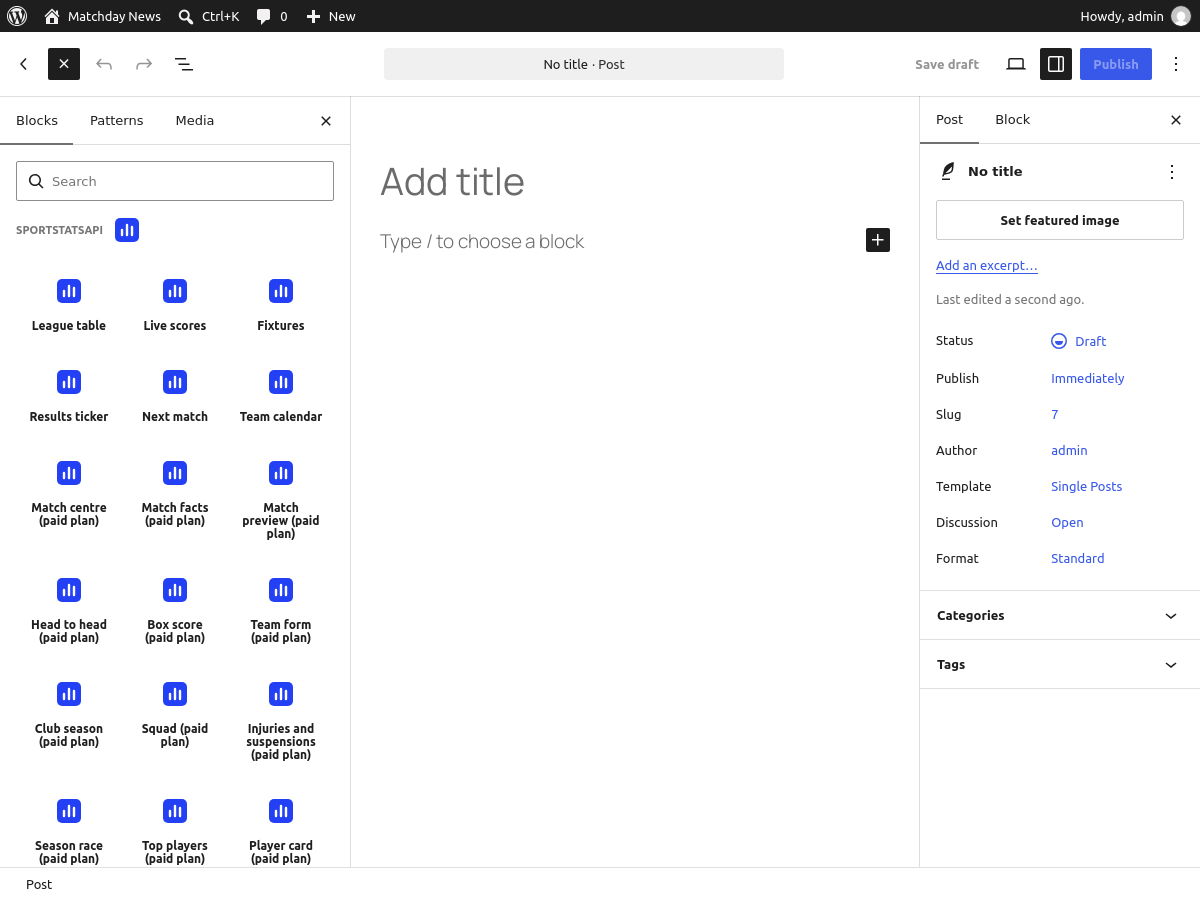Insert the Live scores block
This screenshot has height=900, width=1200.
click(x=175, y=305)
